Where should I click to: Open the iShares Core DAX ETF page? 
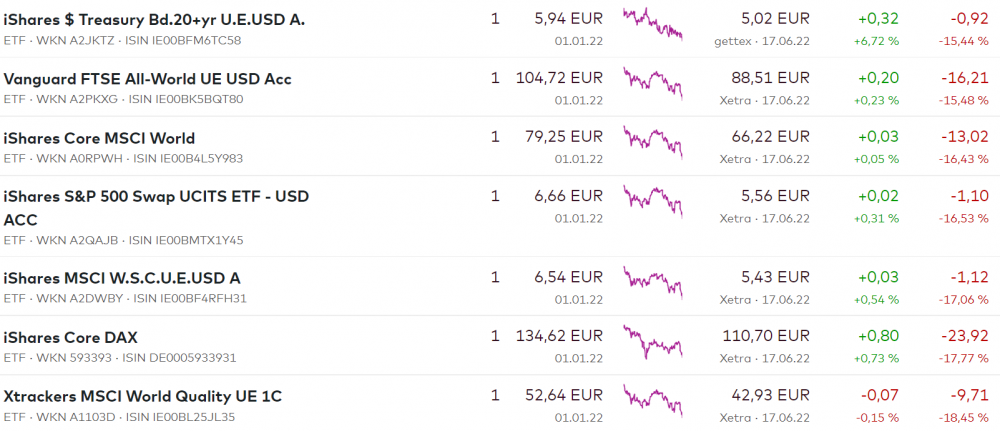point(71,337)
